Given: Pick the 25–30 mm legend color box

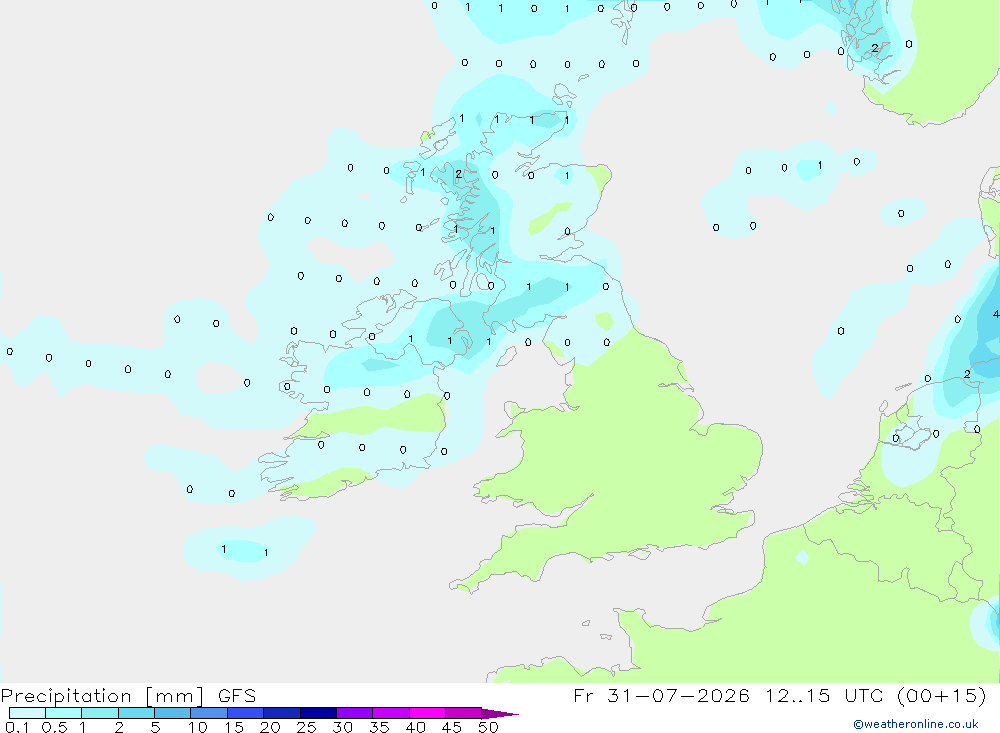Looking at the screenshot, I should point(318,713).
